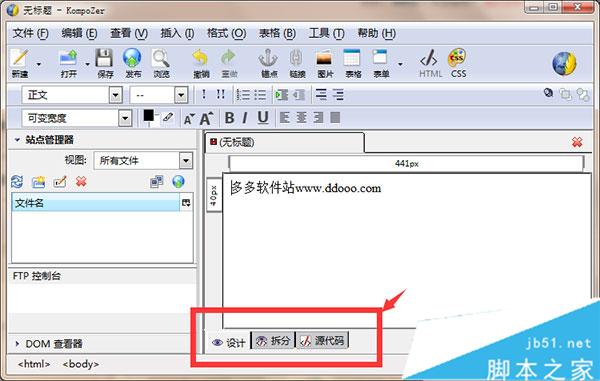The height and width of the screenshot is (381, 600).
Task: Expand the Open button dropdown arrow
Action: pos(88,64)
